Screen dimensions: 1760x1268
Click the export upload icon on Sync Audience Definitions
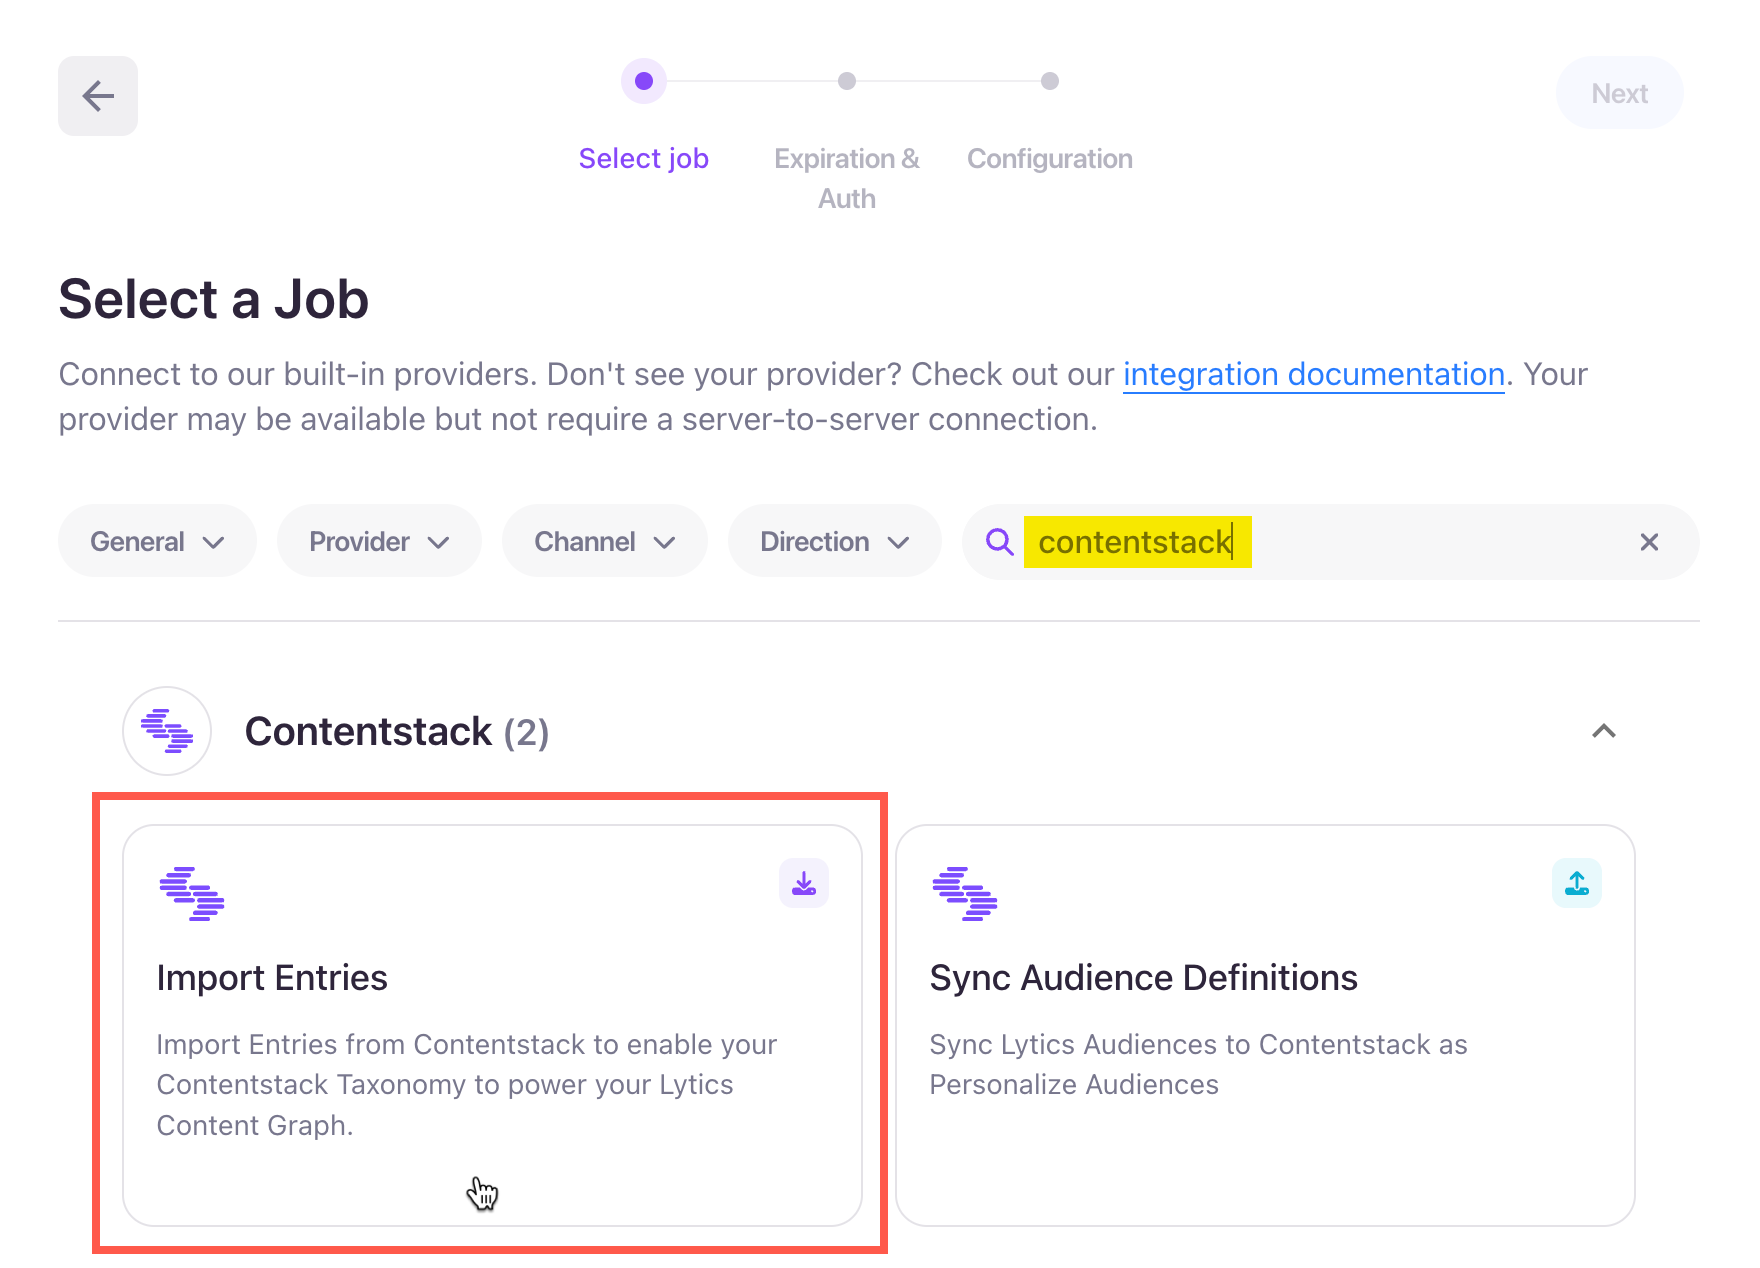(1577, 883)
